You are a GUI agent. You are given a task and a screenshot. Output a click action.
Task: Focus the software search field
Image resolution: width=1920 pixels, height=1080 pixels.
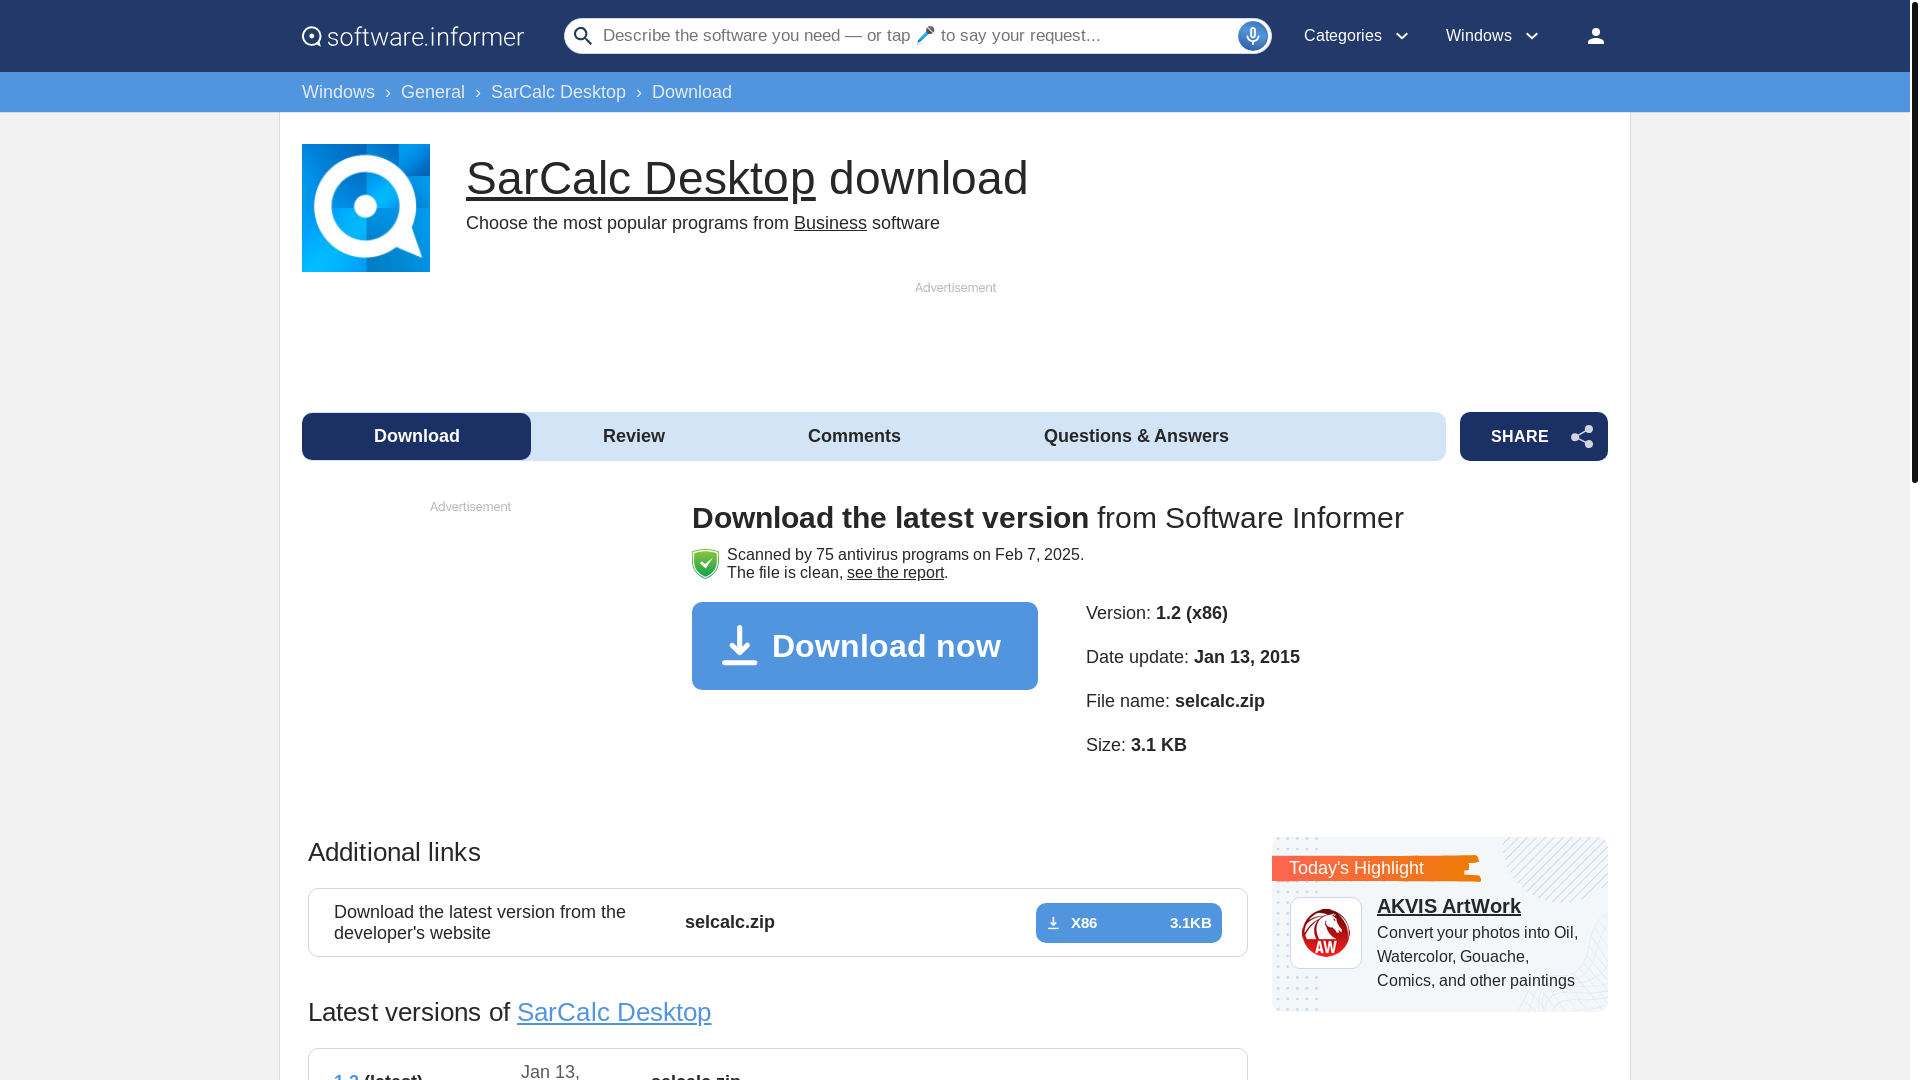[916, 36]
